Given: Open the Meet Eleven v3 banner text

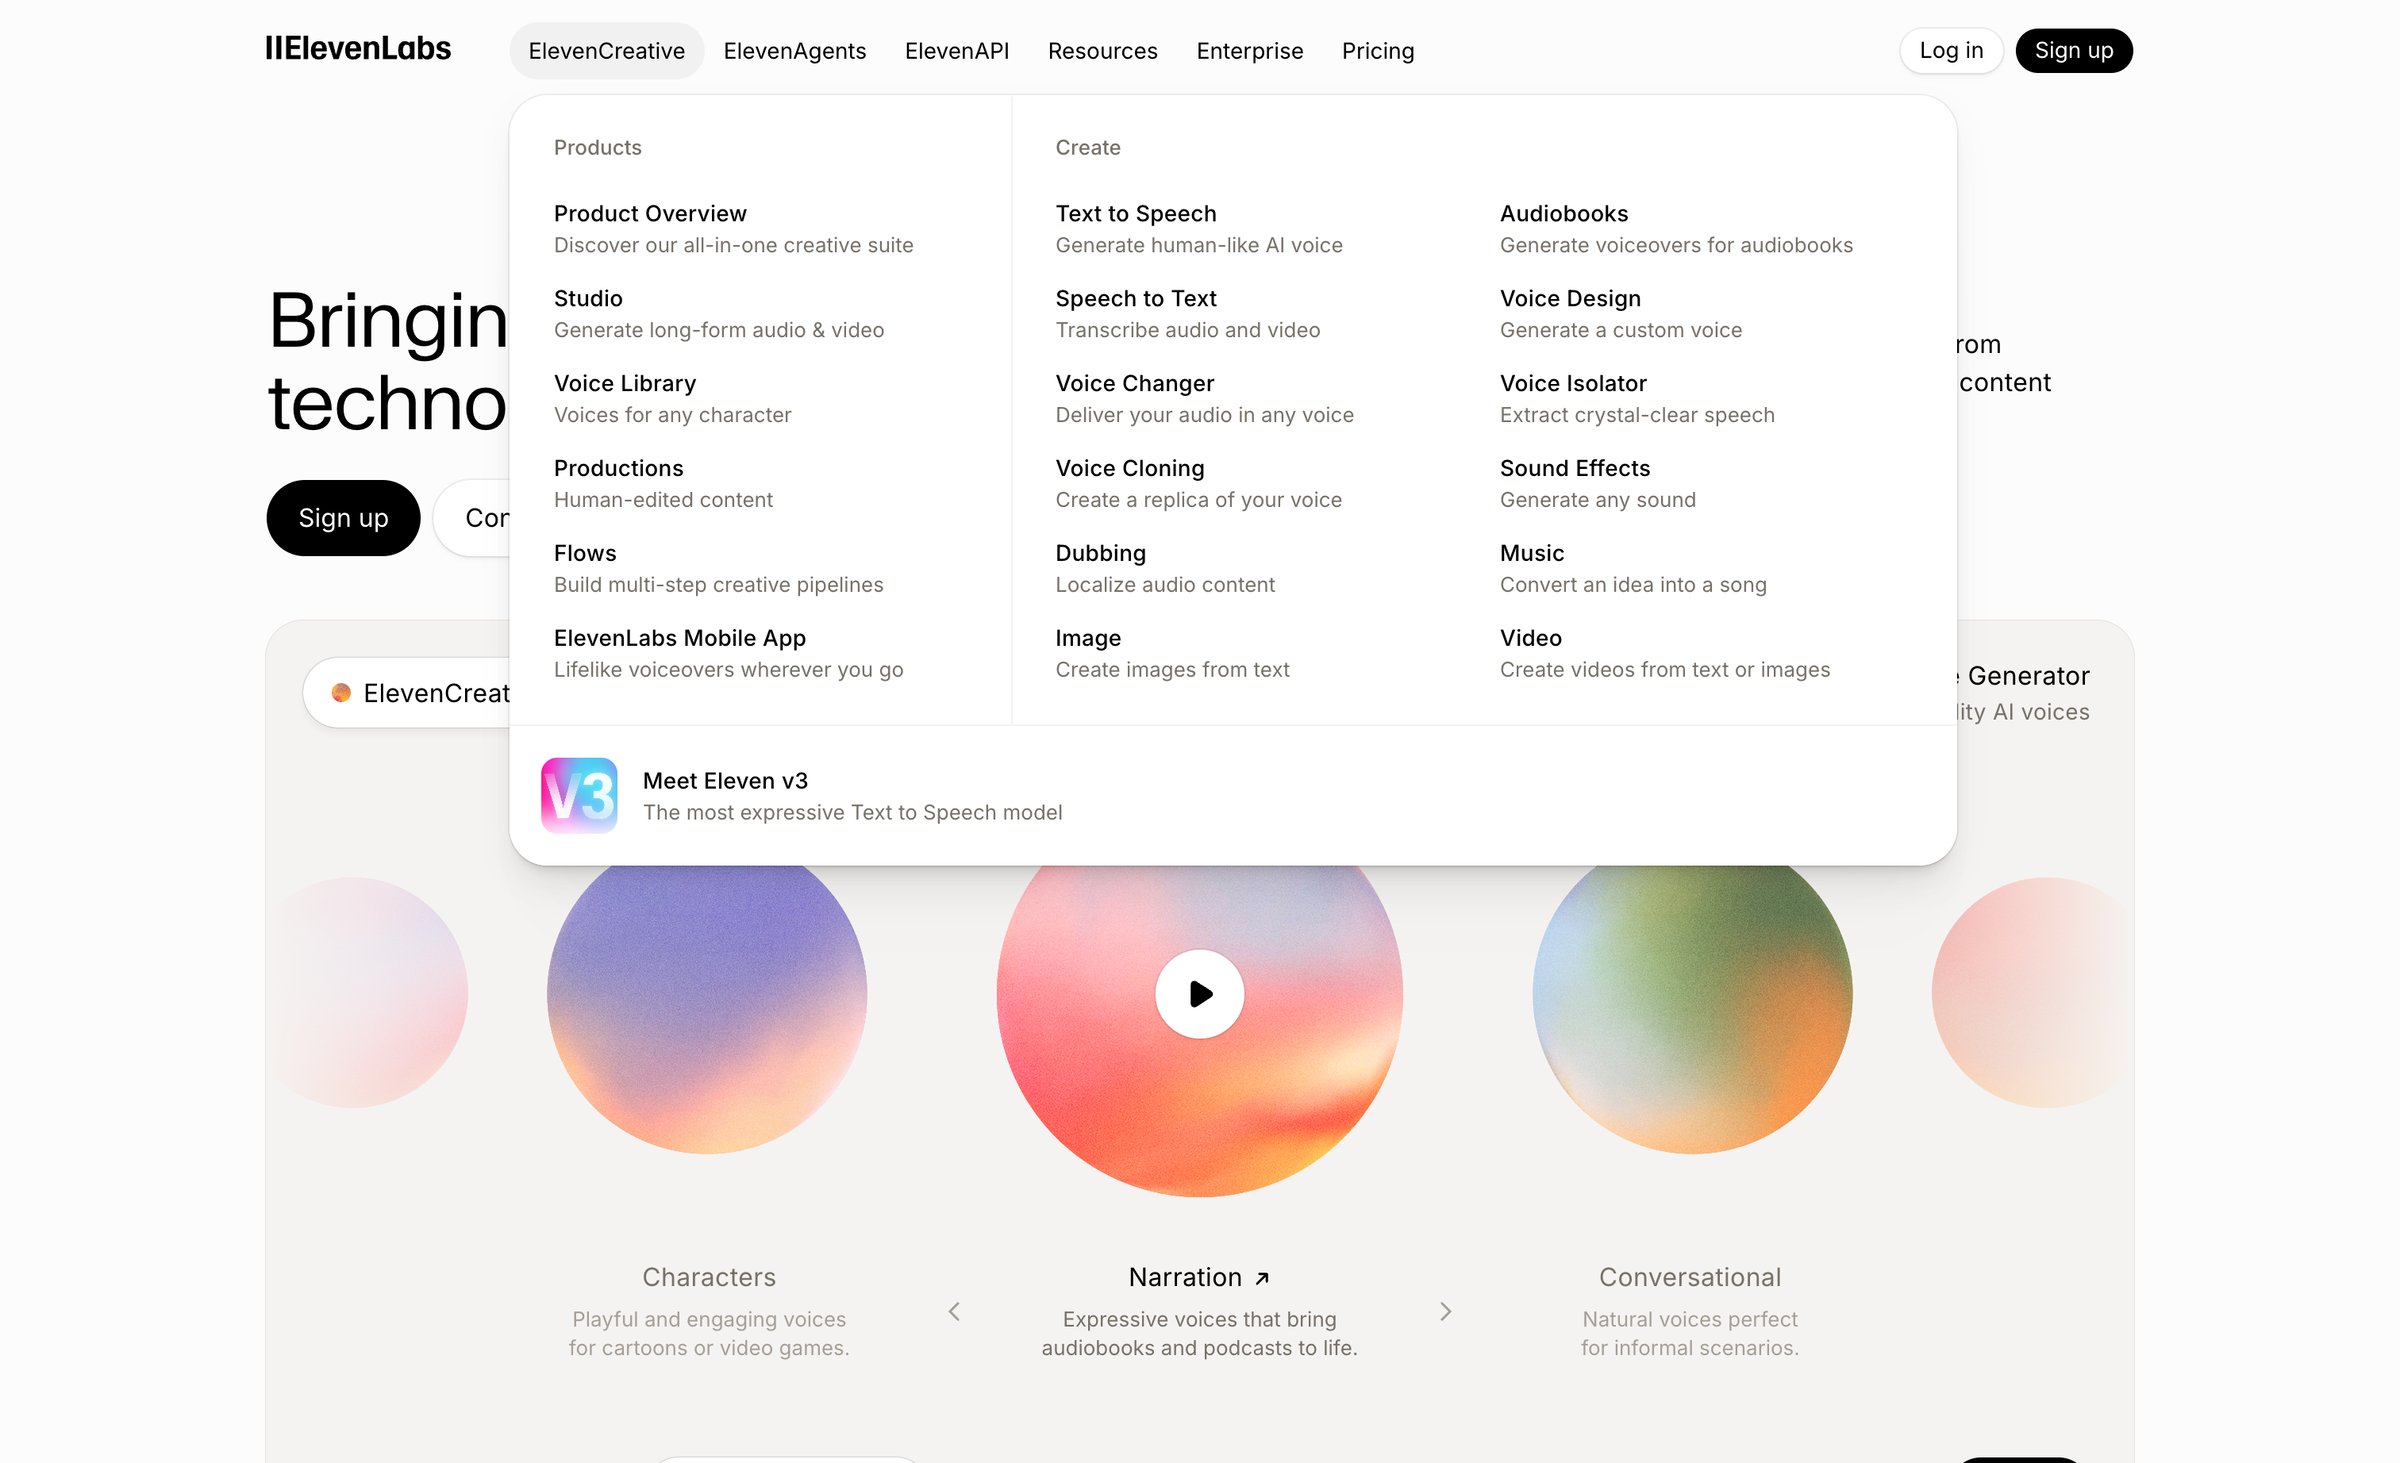Looking at the screenshot, I should click(852, 796).
